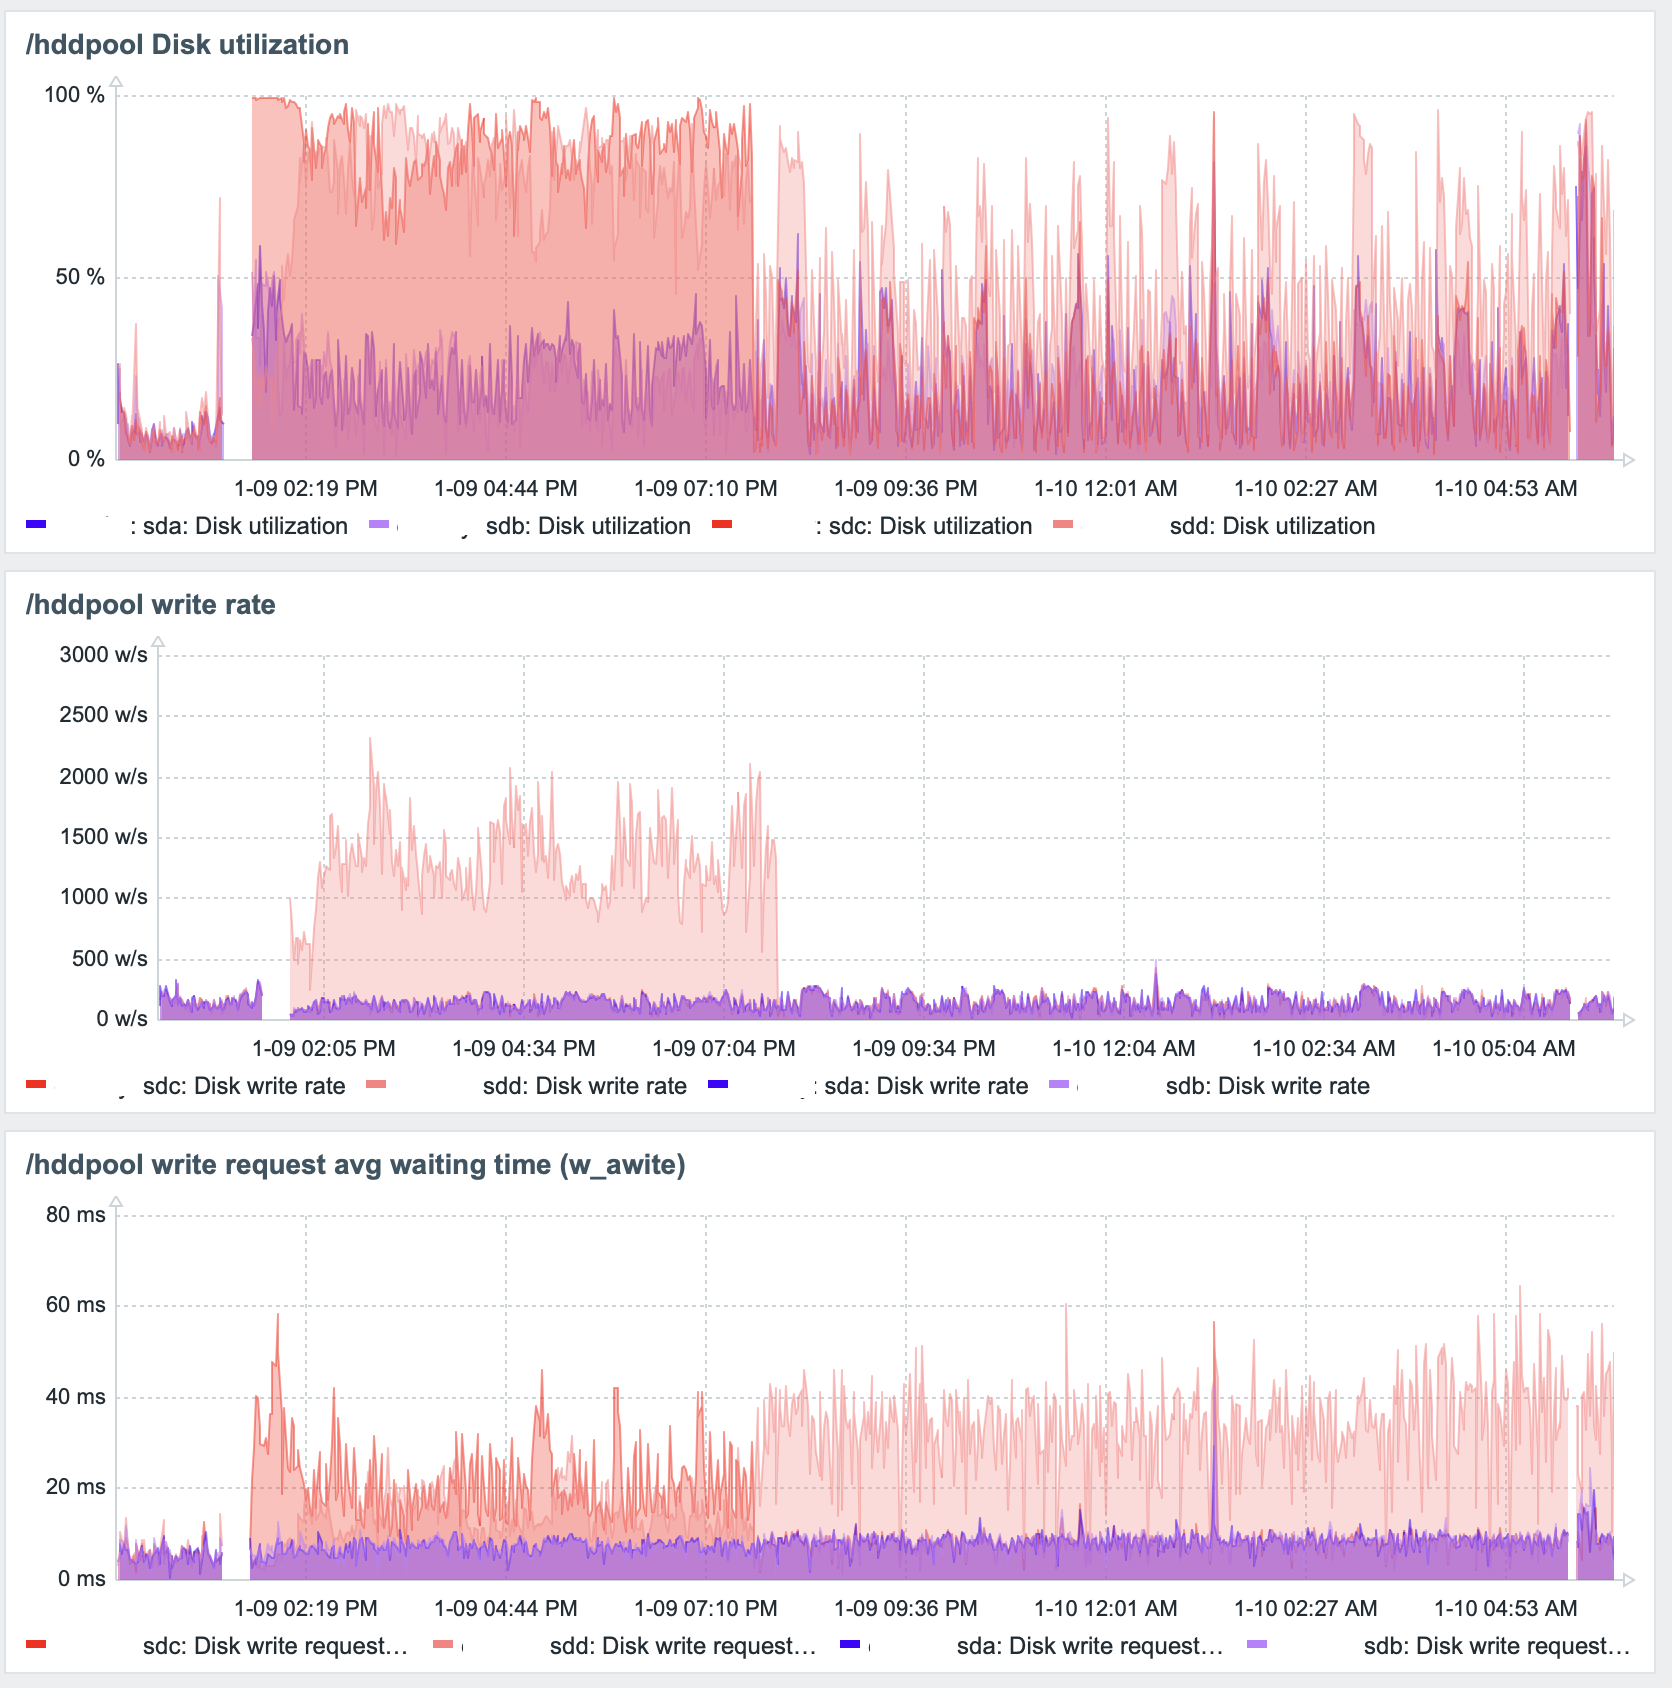Select the 'sda: Disk write rate' legend label
The width and height of the screenshot is (1672, 1688).
click(926, 1086)
